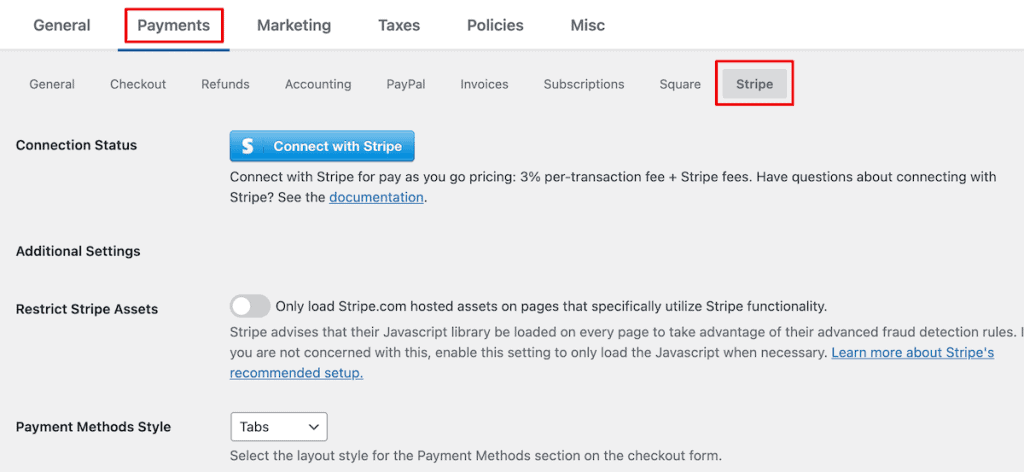Switch to the Subscriptions sub-tab
Screen dimensions: 1024x472
pyautogui.click(x=584, y=84)
